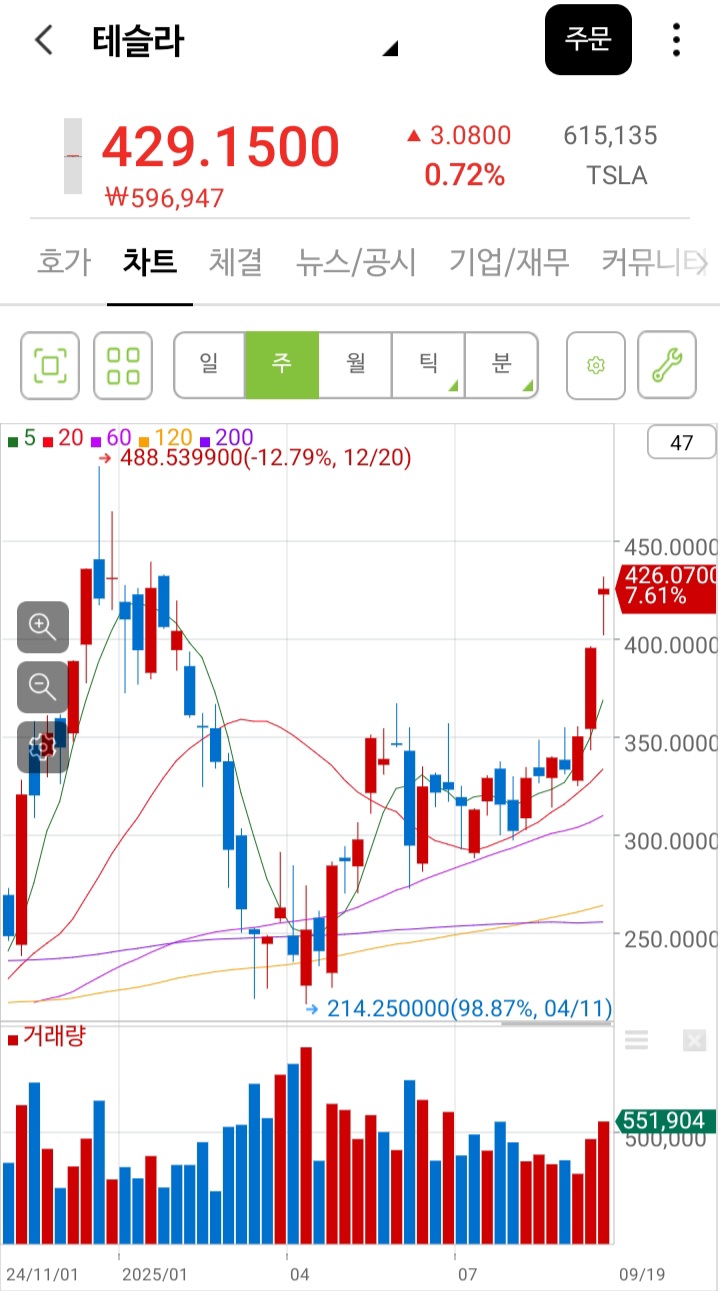Viewport: 720px width, 1291px height.
Task: Tap the 2025/01 date axis label
Action: pos(154,1274)
